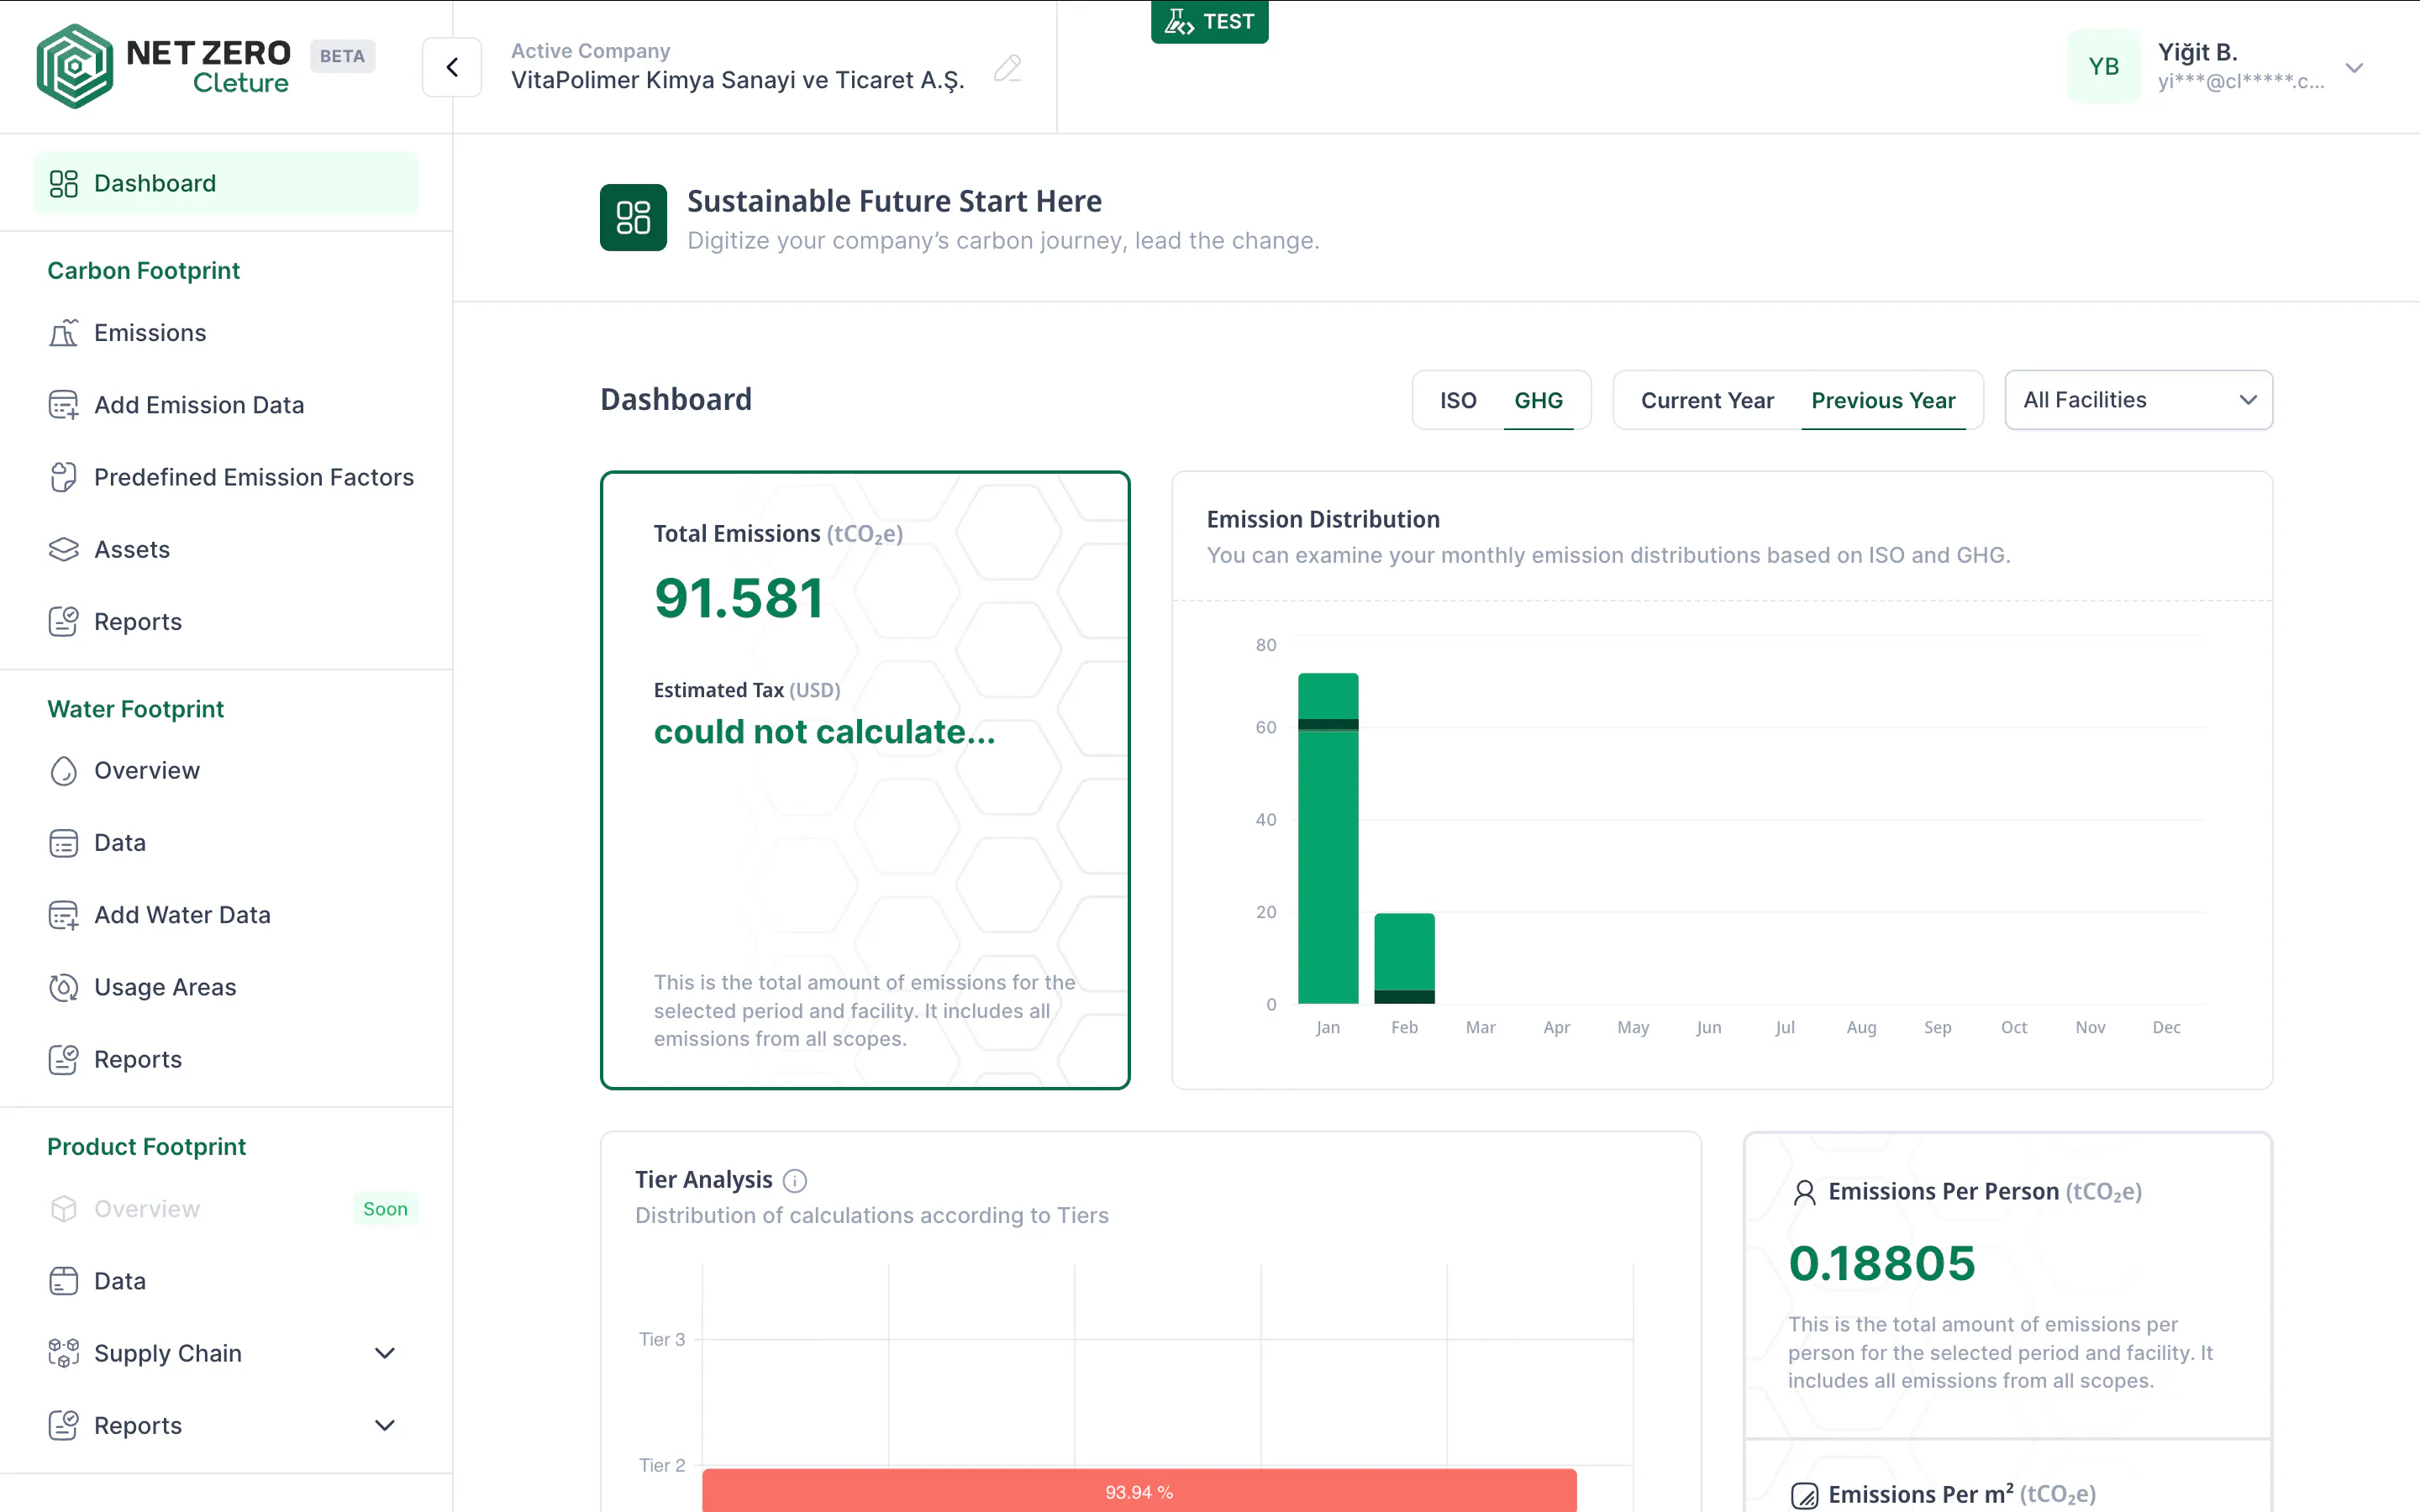Open the All Facilities dropdown
The image size is (2420, 1512).
pyautogui.click(x=2138, y=400)
